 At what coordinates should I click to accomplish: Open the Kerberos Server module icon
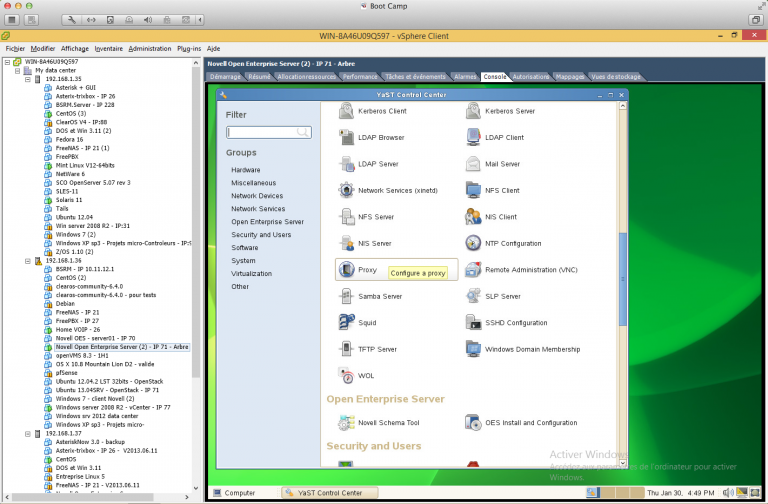pyautogui.click(x=473, y=111)
